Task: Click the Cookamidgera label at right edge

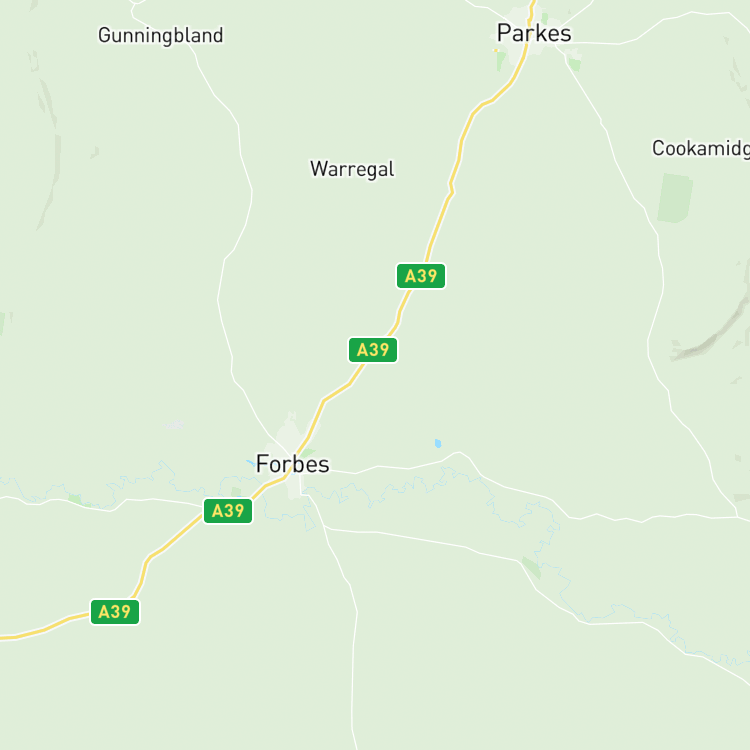Action: [701, 148]
